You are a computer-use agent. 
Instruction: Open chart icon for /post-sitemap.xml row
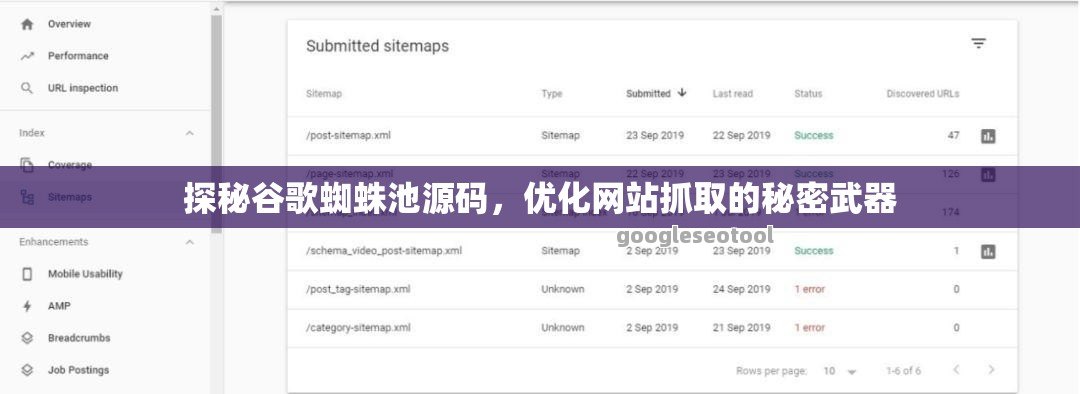(x=988, y=136)
